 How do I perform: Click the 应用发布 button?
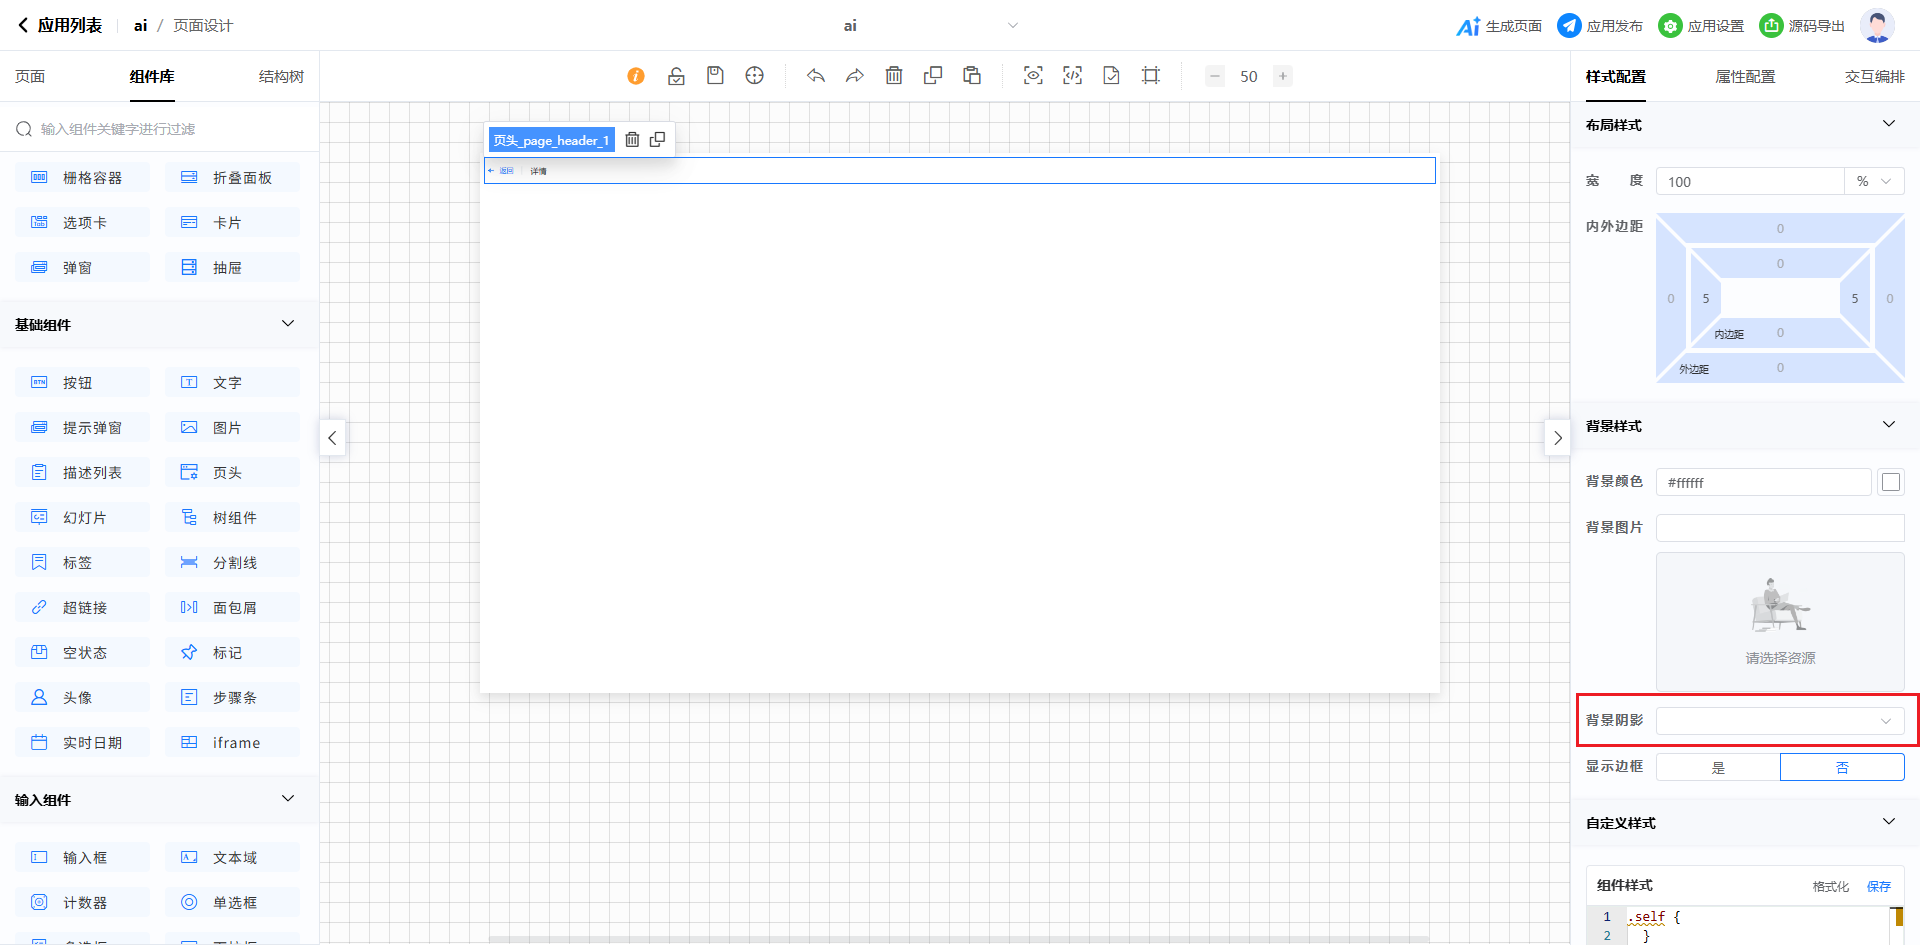[1601, 26]
